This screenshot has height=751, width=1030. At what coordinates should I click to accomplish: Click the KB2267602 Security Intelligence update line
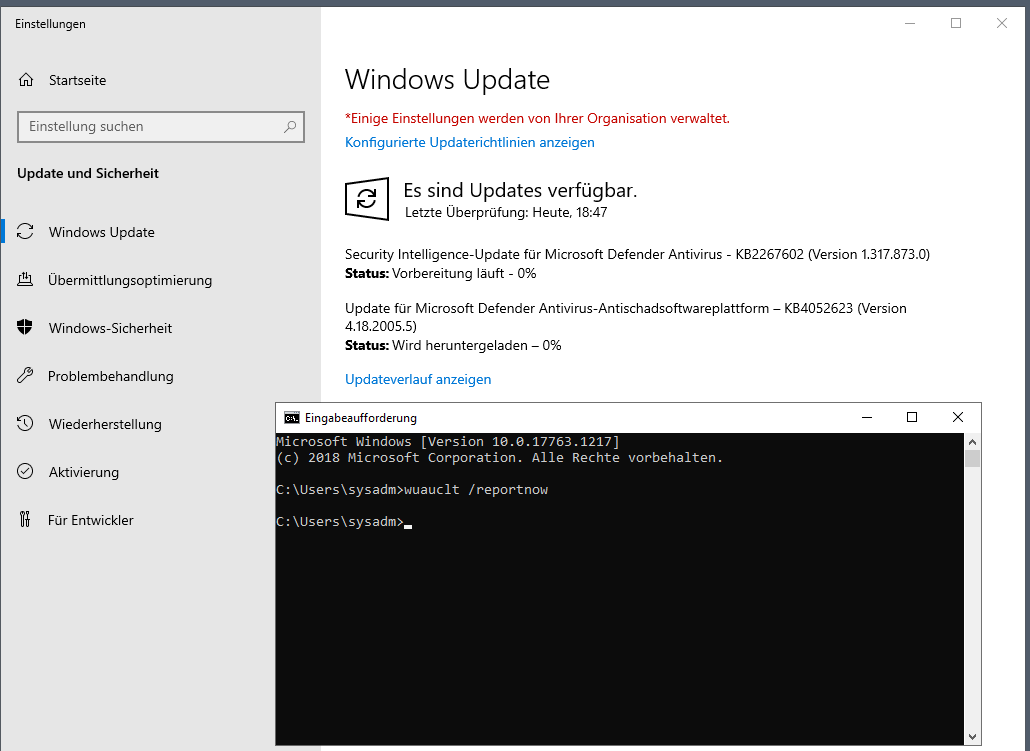637,254
